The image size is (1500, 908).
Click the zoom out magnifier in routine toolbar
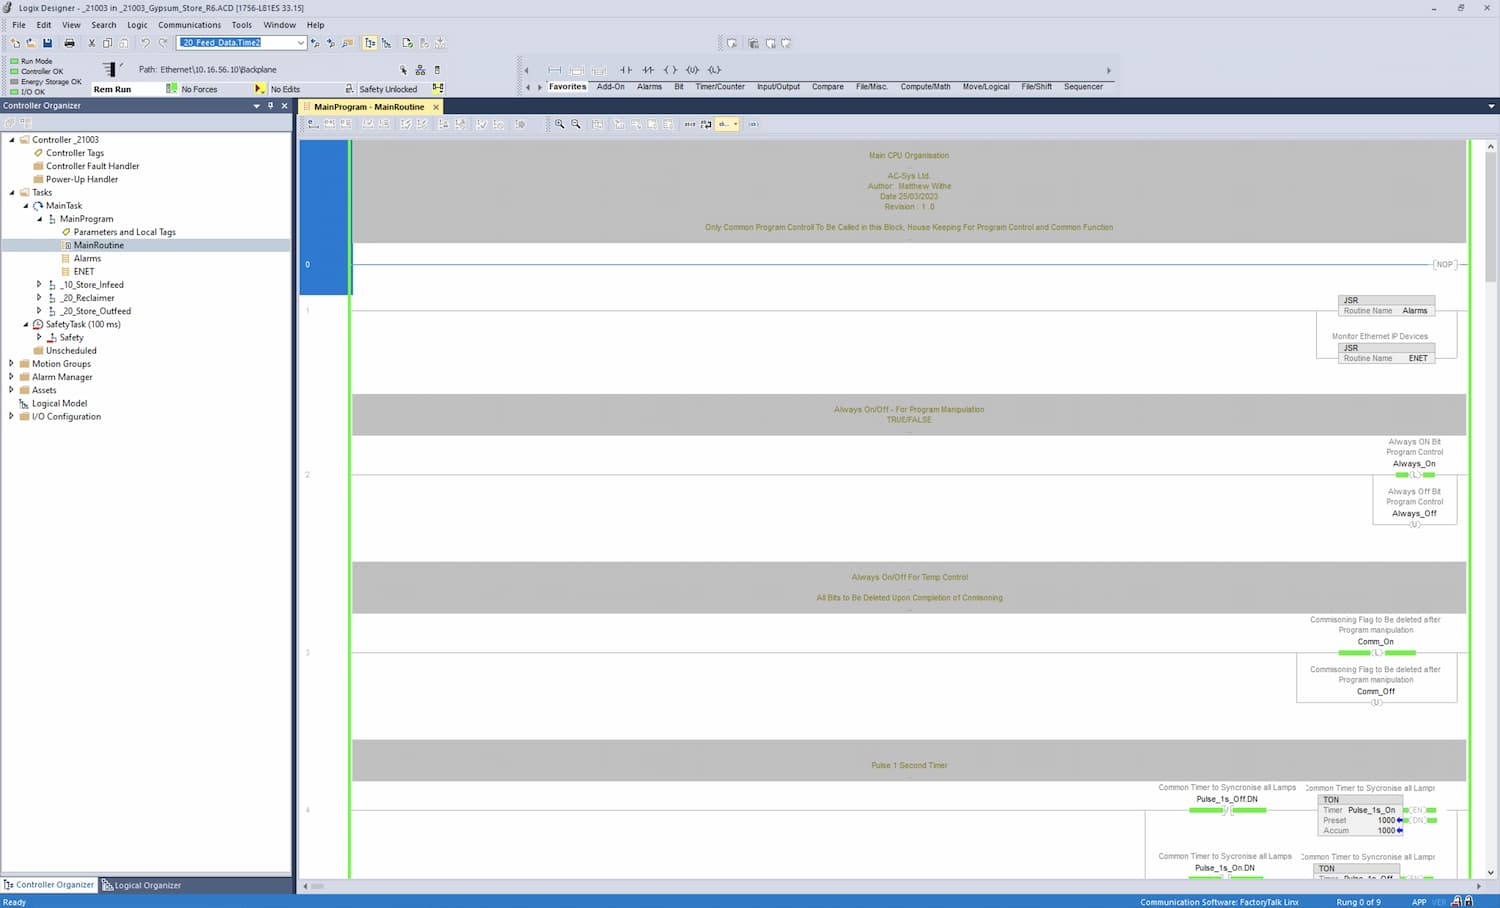576,124
